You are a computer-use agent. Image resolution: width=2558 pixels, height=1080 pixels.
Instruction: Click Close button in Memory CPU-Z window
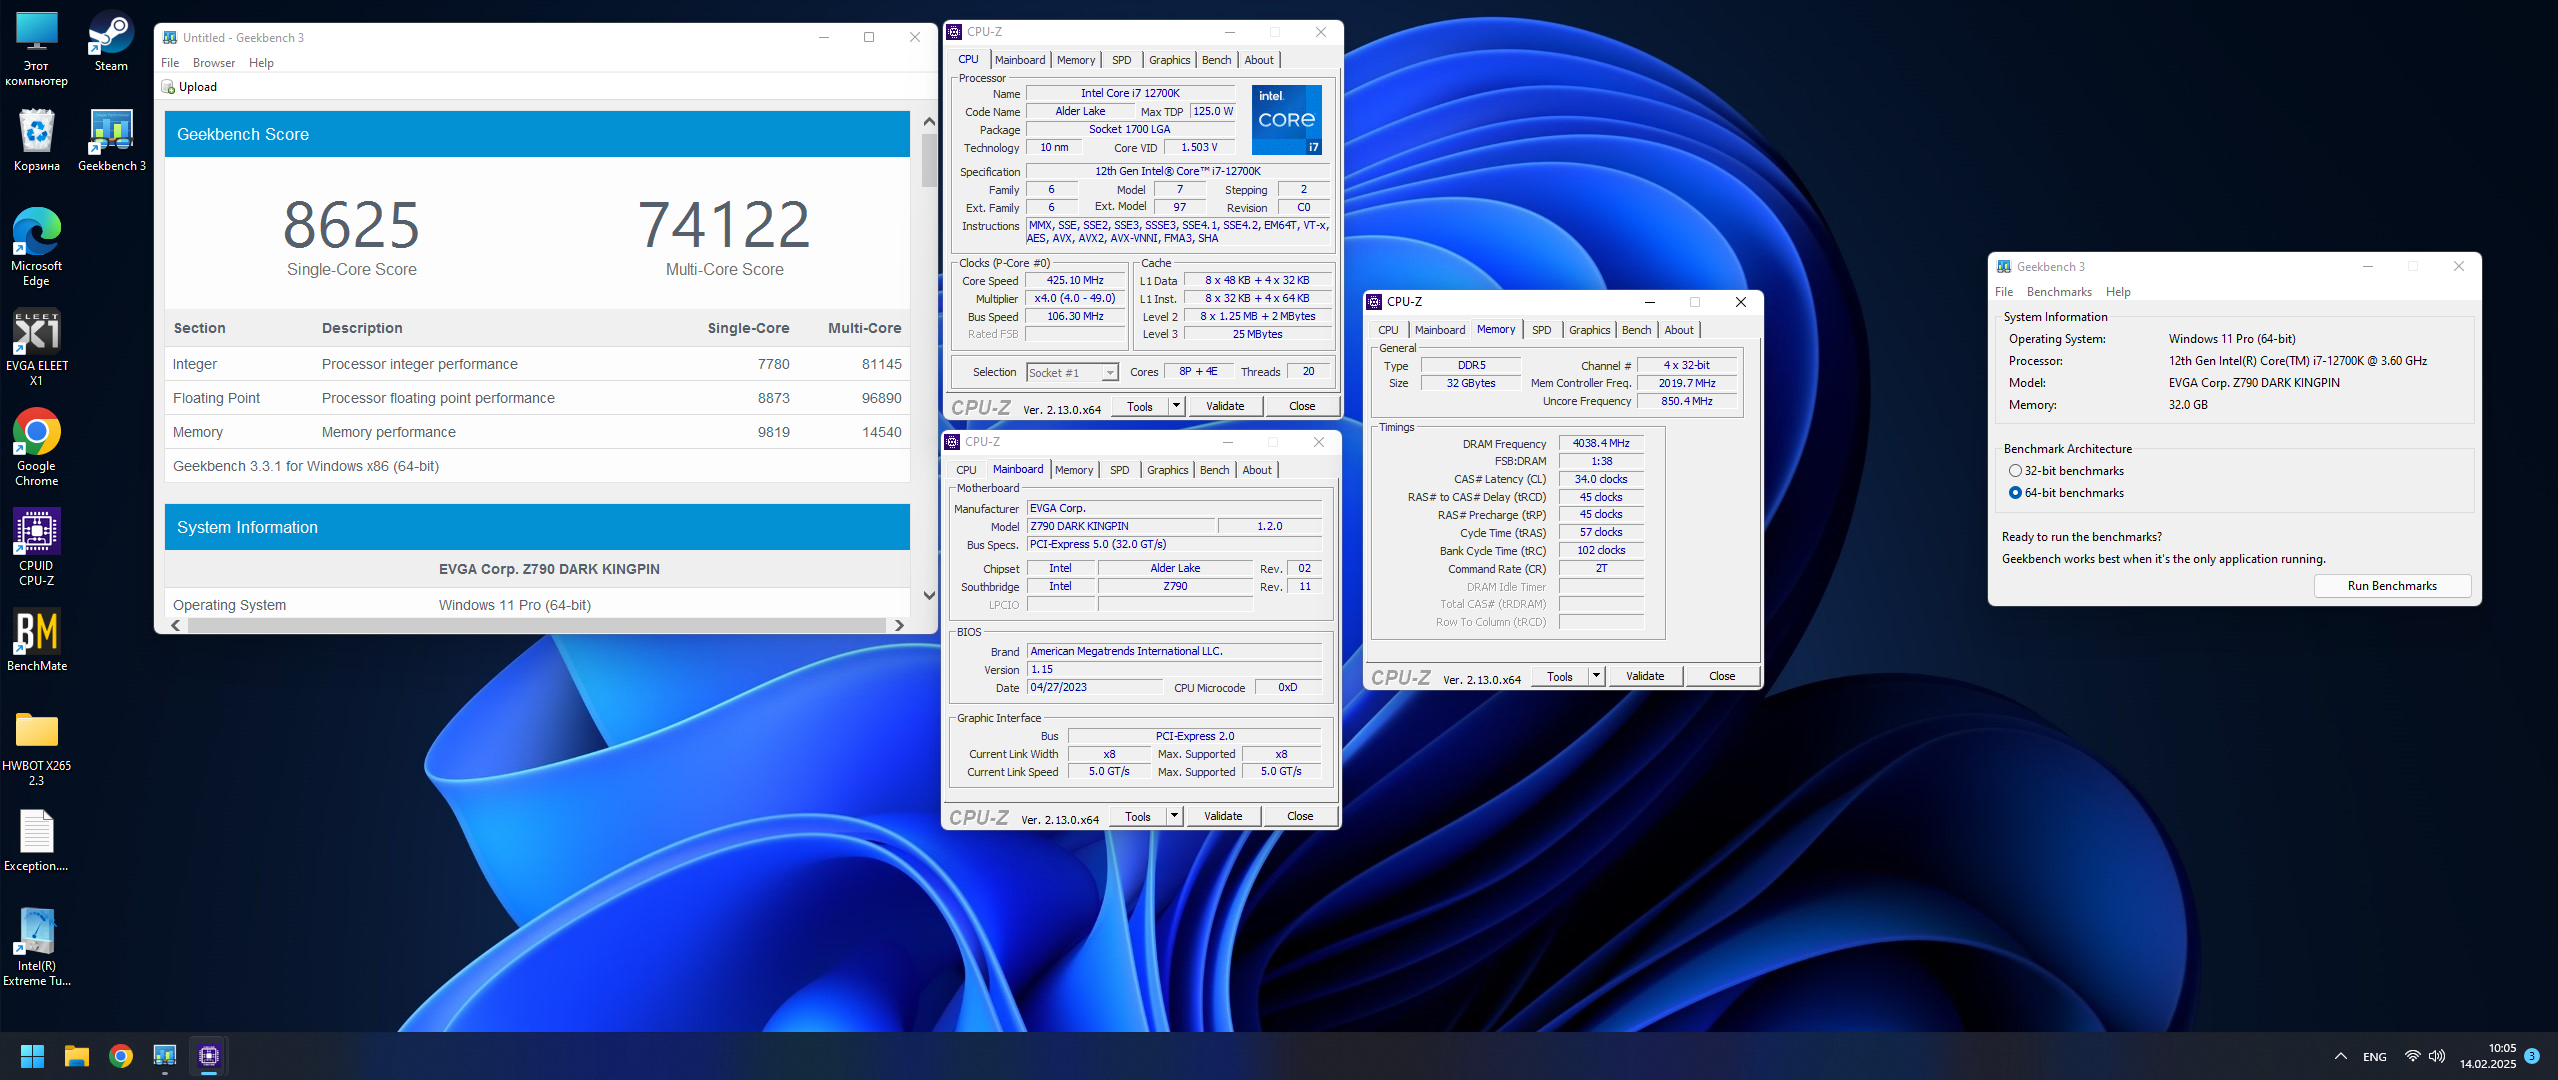(x=1722, y=676)
